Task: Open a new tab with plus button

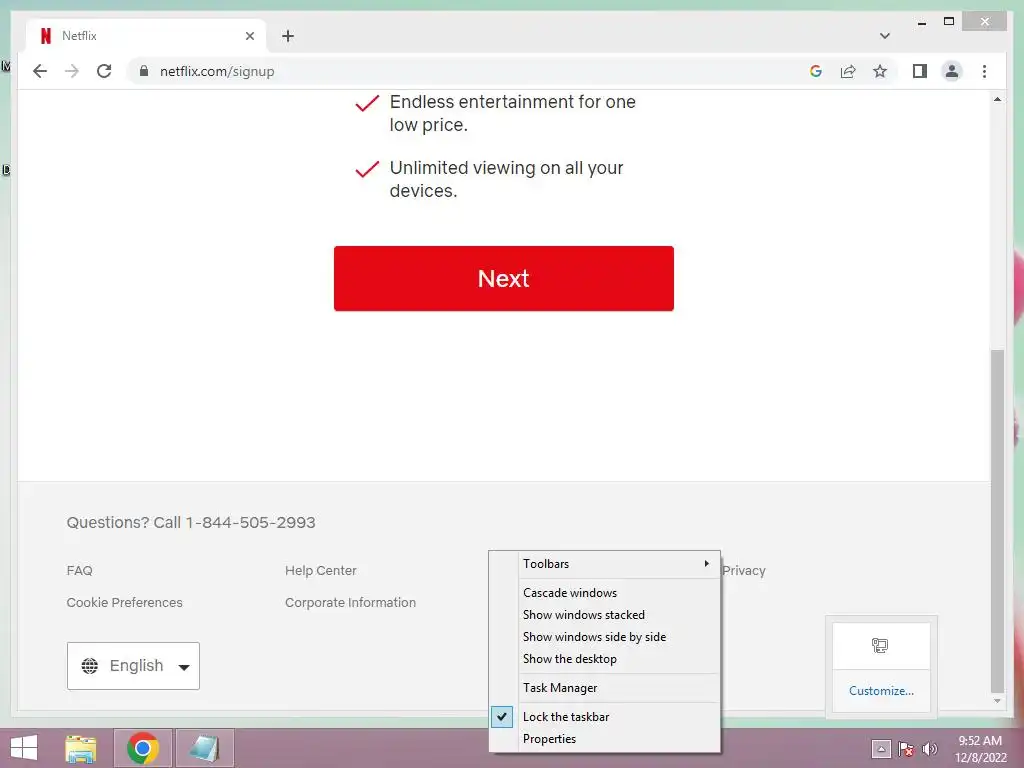Action: [x=288, y=36]
